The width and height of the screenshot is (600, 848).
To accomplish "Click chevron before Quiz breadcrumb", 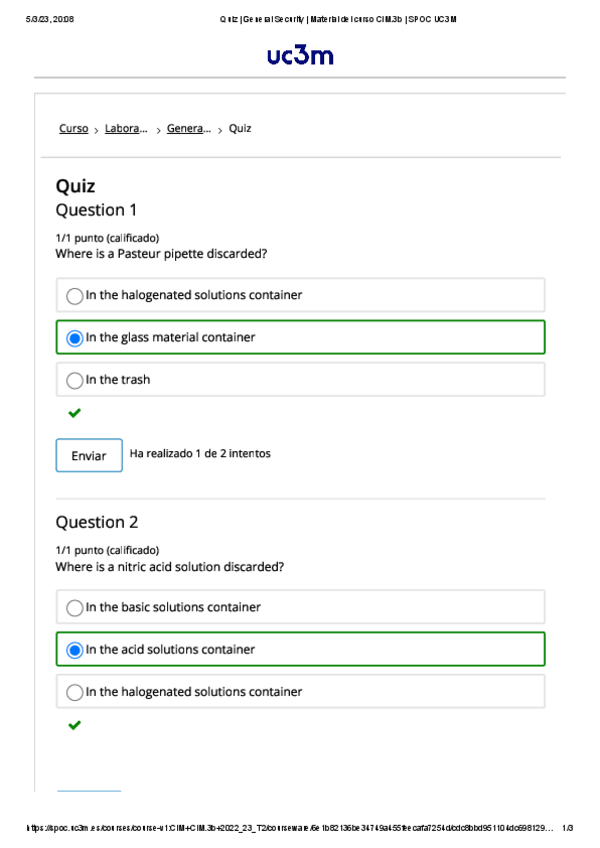I will coord(220,130).
